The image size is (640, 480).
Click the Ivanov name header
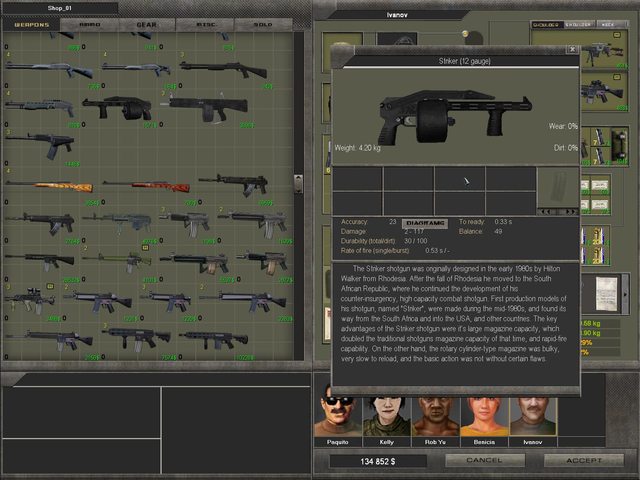(x=397, y=15)
